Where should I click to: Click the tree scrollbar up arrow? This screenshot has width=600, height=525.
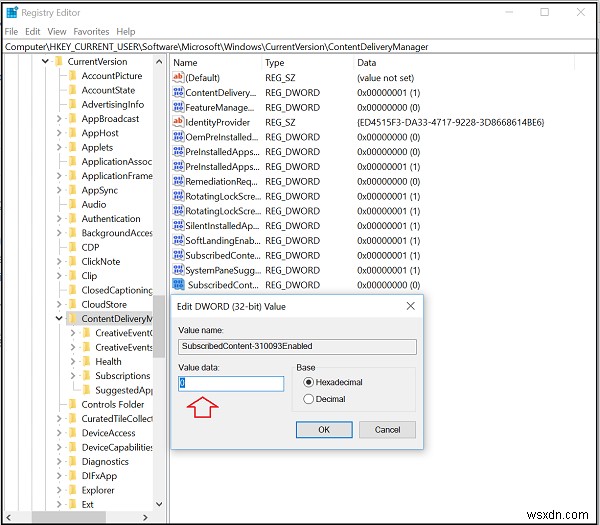(x=159, y=62)
